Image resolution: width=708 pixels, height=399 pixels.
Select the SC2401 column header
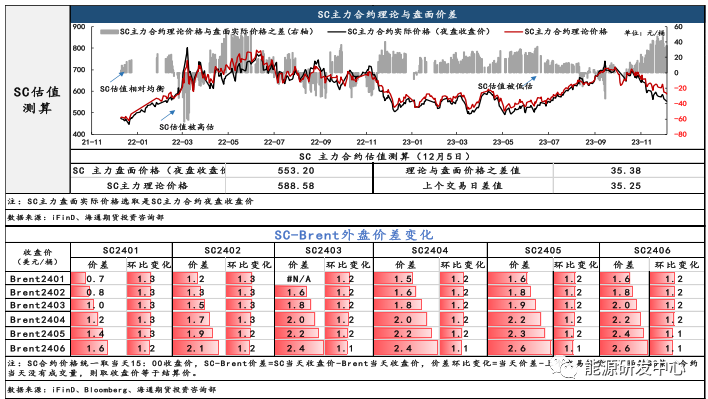click(x=121, y=250)
